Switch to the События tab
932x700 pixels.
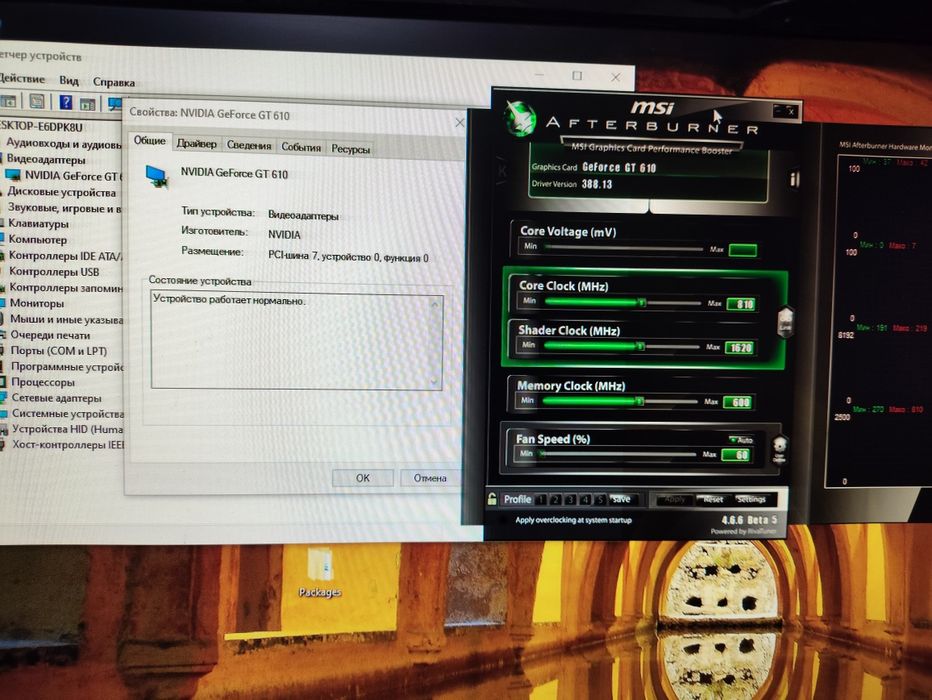point(301,147)
